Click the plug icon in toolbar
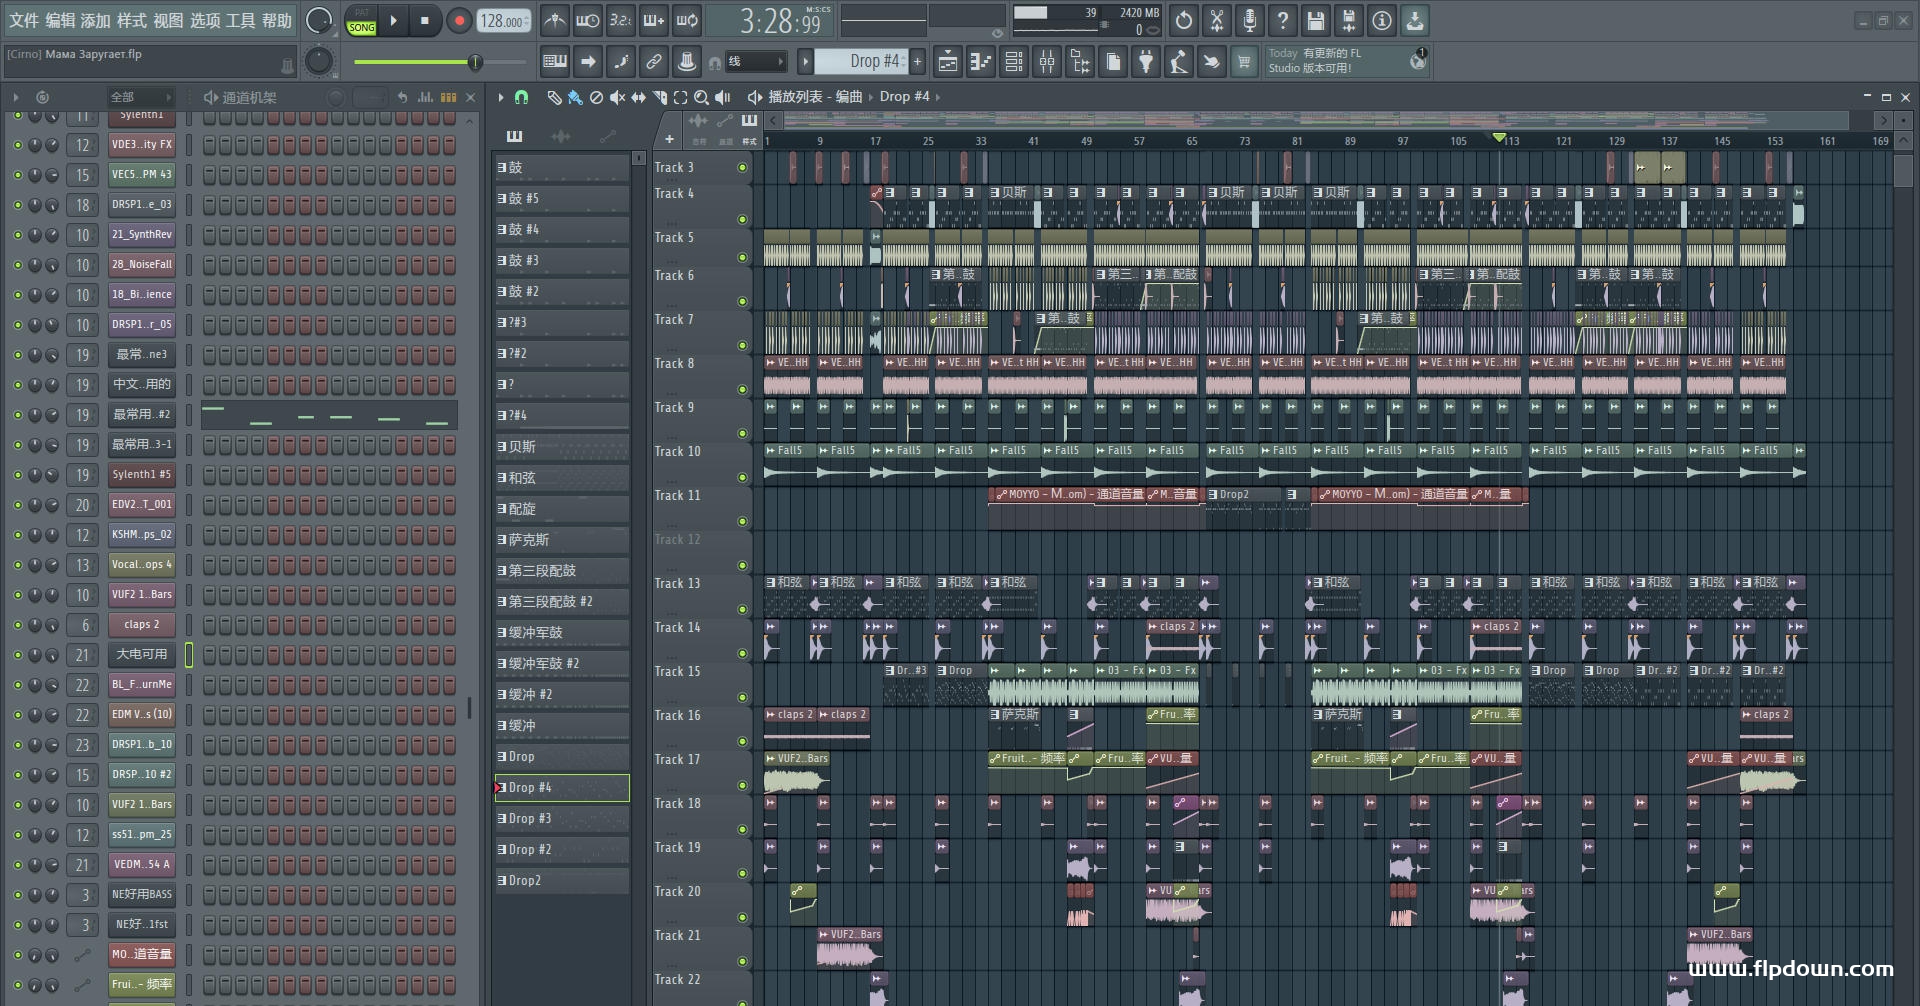 point(1146,62)
